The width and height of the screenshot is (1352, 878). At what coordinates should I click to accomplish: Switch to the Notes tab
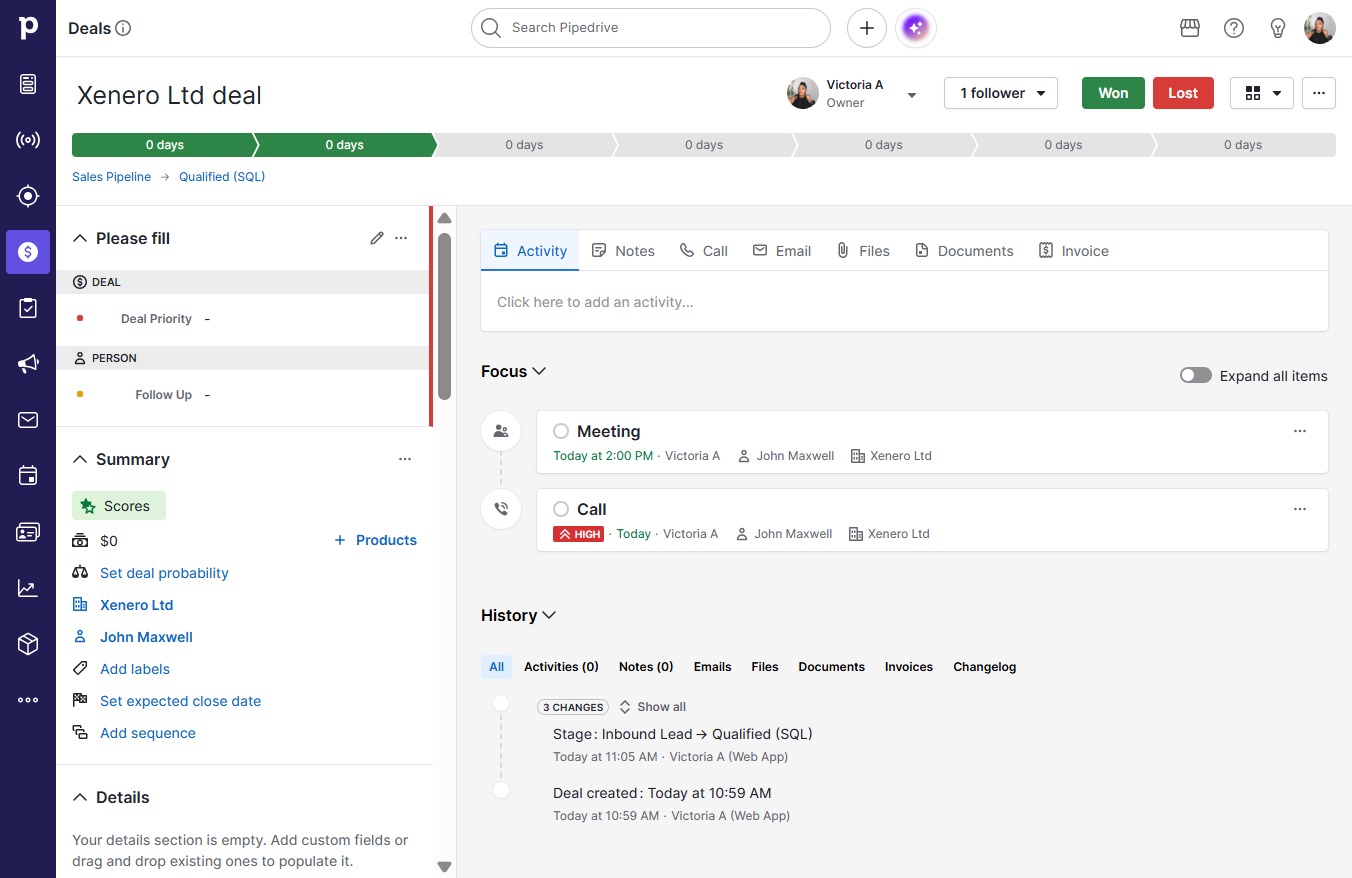pos(623,251)
